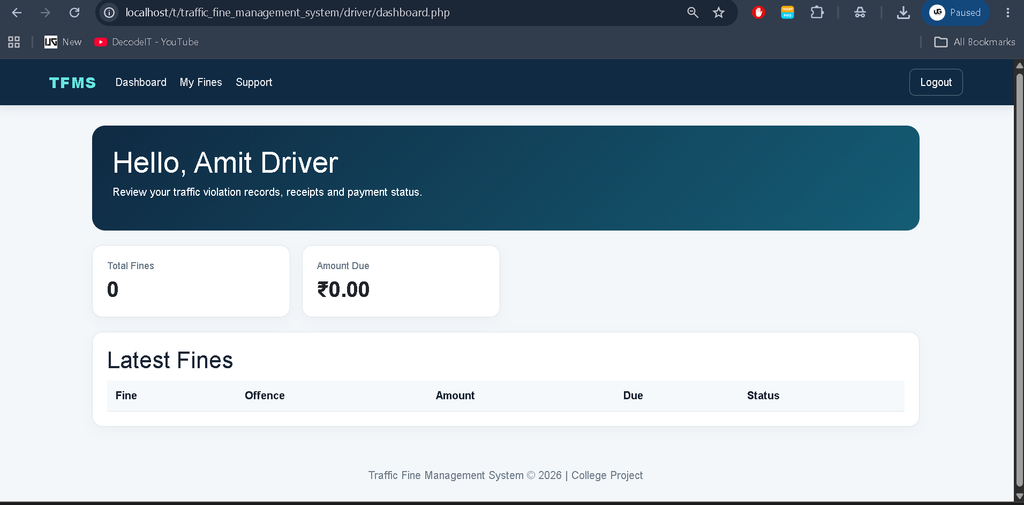Click the Logout button
1024x505 pixels.
point(936,82)
